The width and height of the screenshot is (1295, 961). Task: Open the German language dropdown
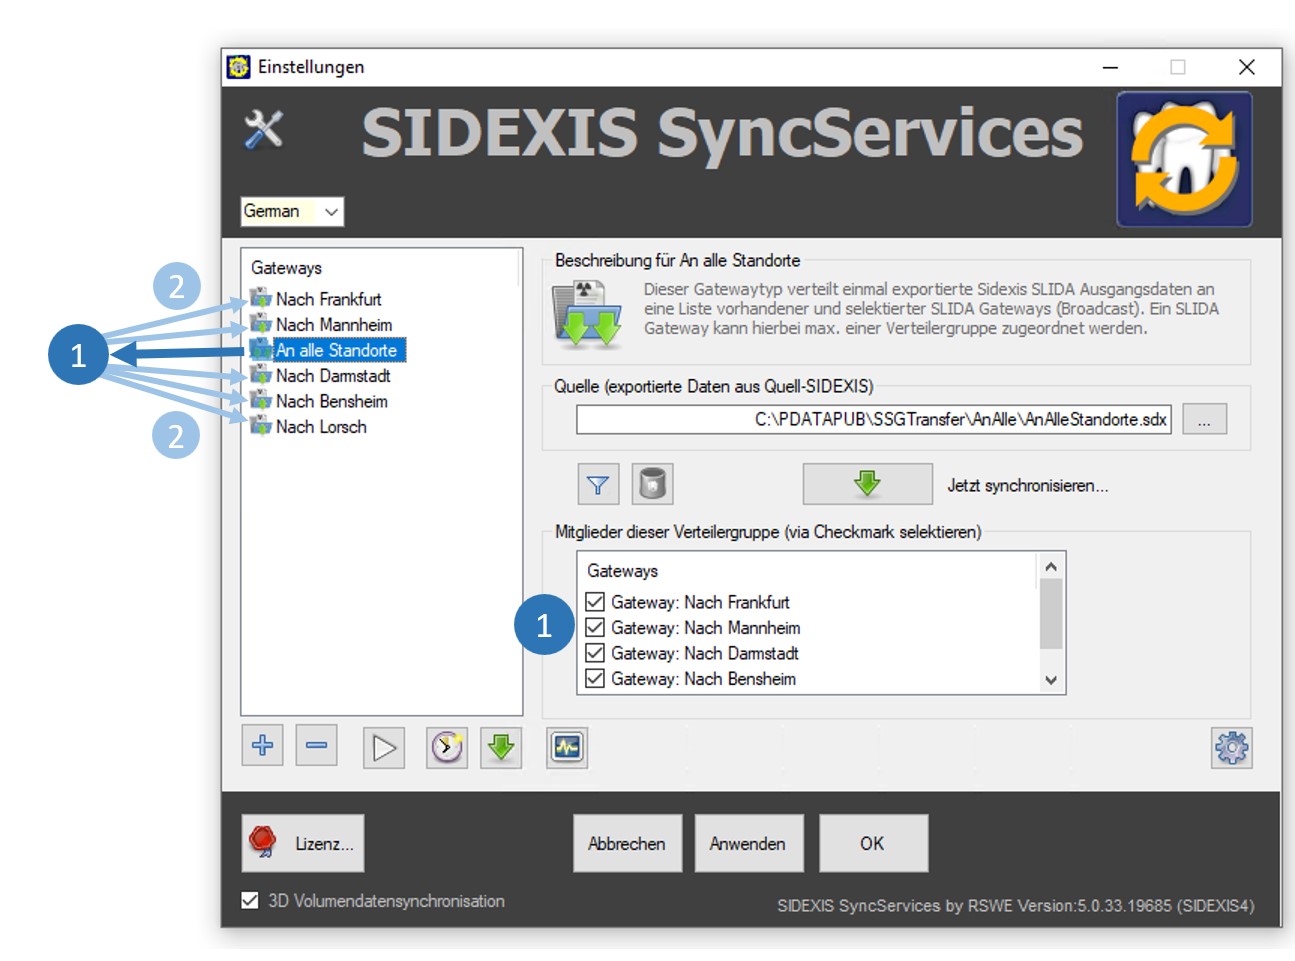pos(292,212)
